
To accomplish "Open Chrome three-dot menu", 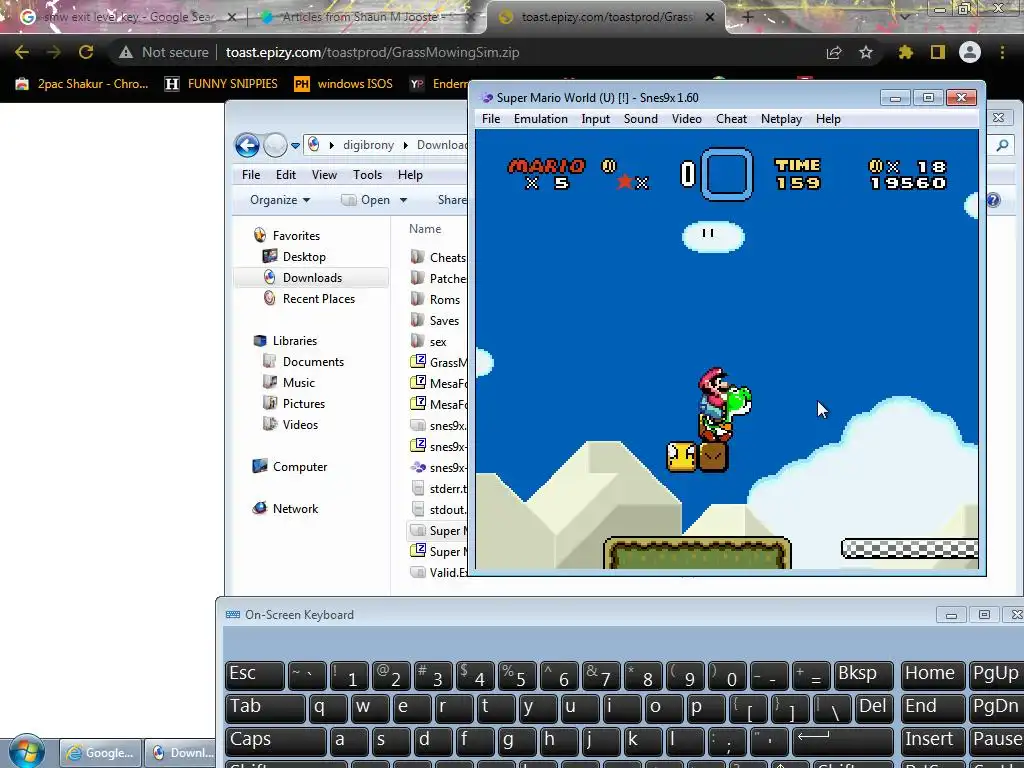I will tap(1002, 52).
